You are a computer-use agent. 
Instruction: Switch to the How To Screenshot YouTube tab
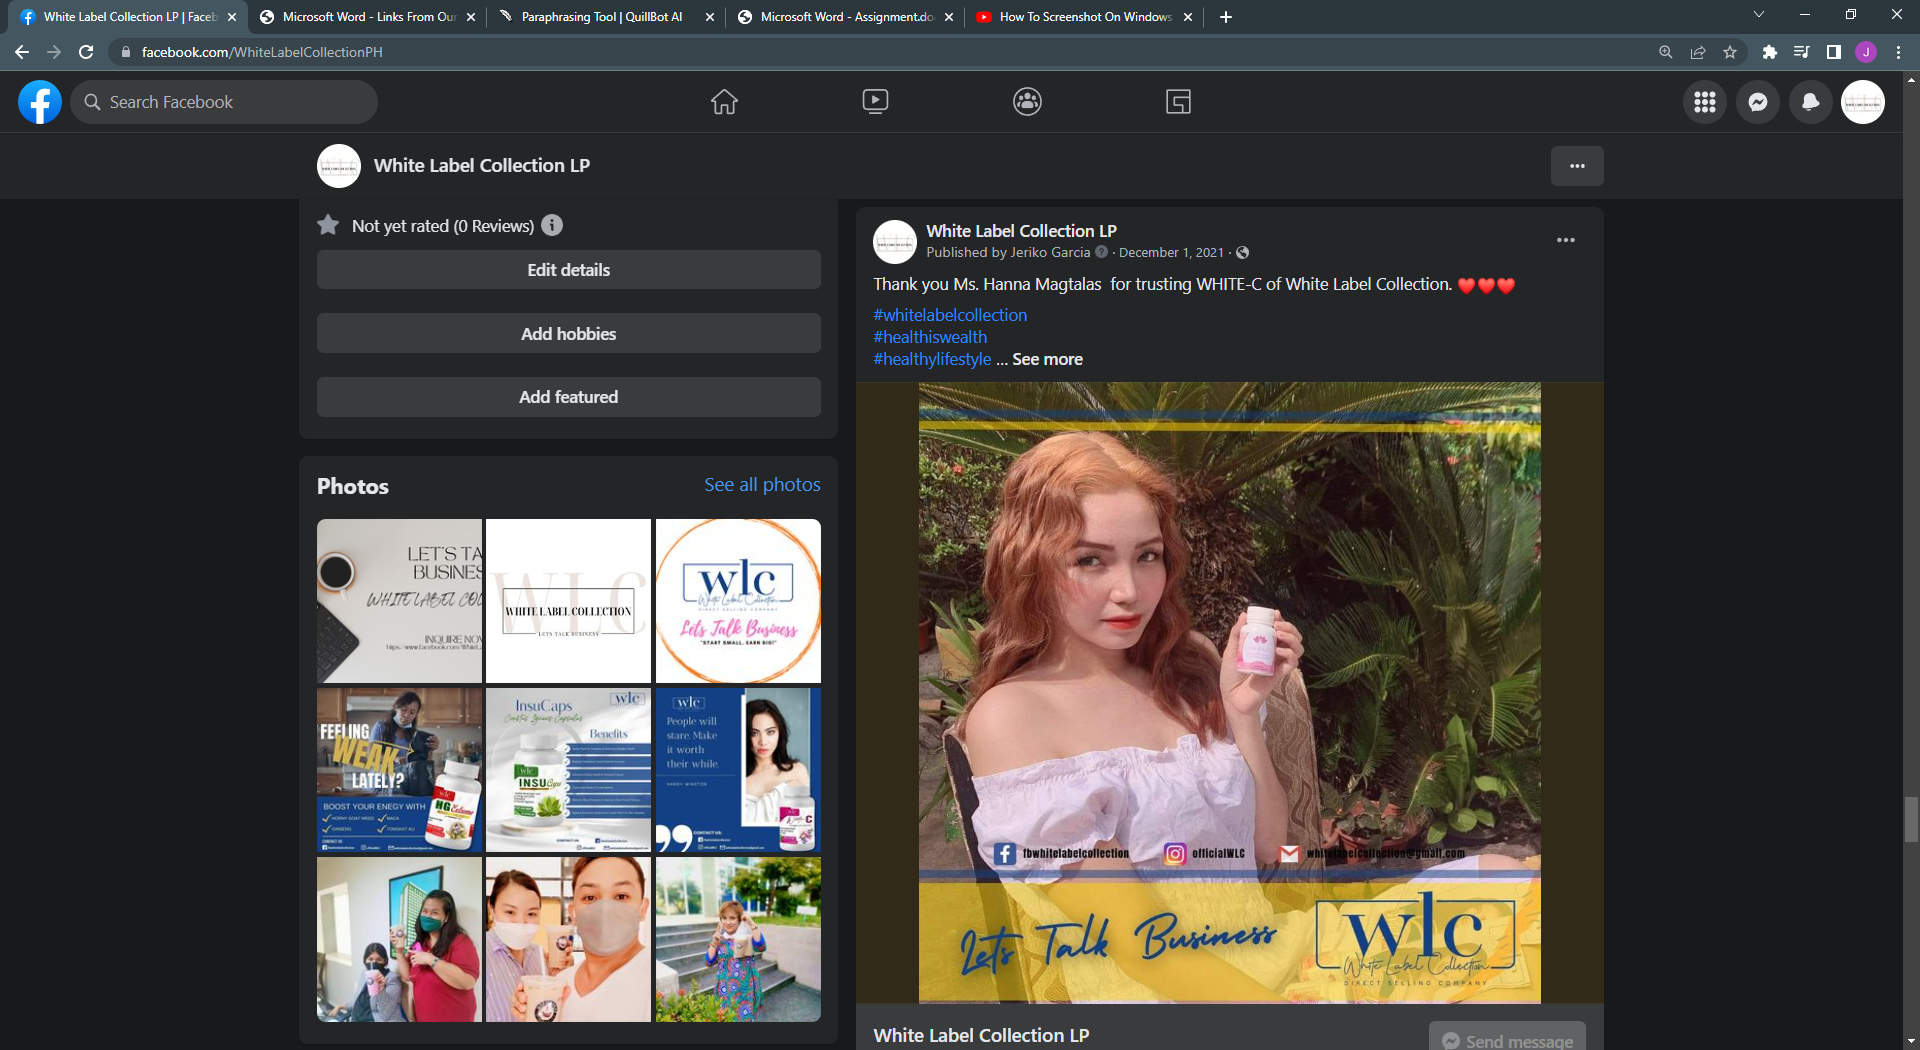click(x=1084, y=17)
